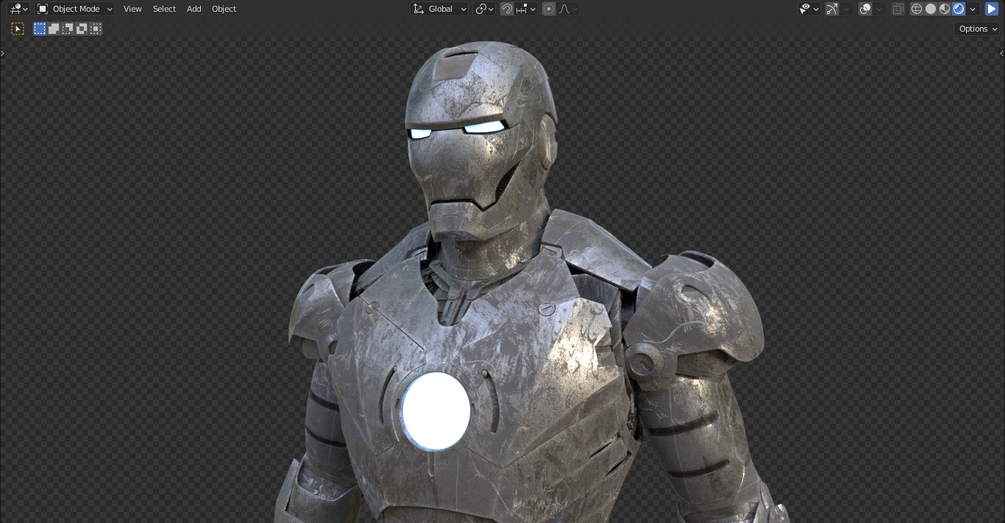The image size is (1005, 523).
Task: Switch to Wireframe shading
Action: click(x=917, y=9)
